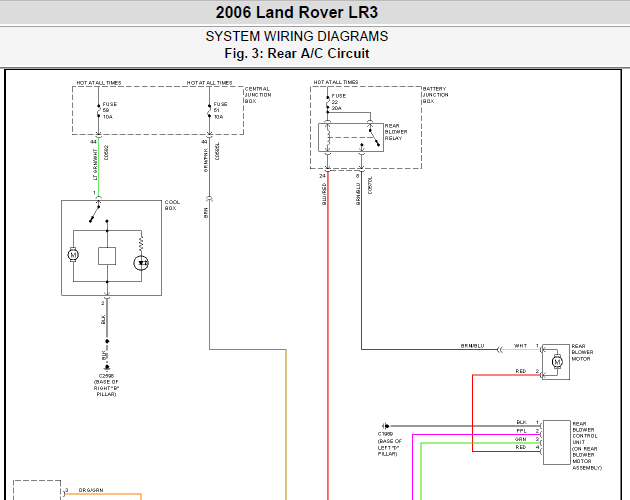This screenshot has width=630, height=500.
Task: Click the "REAR BLOWER RELAY" label
Action: (396, 132)
